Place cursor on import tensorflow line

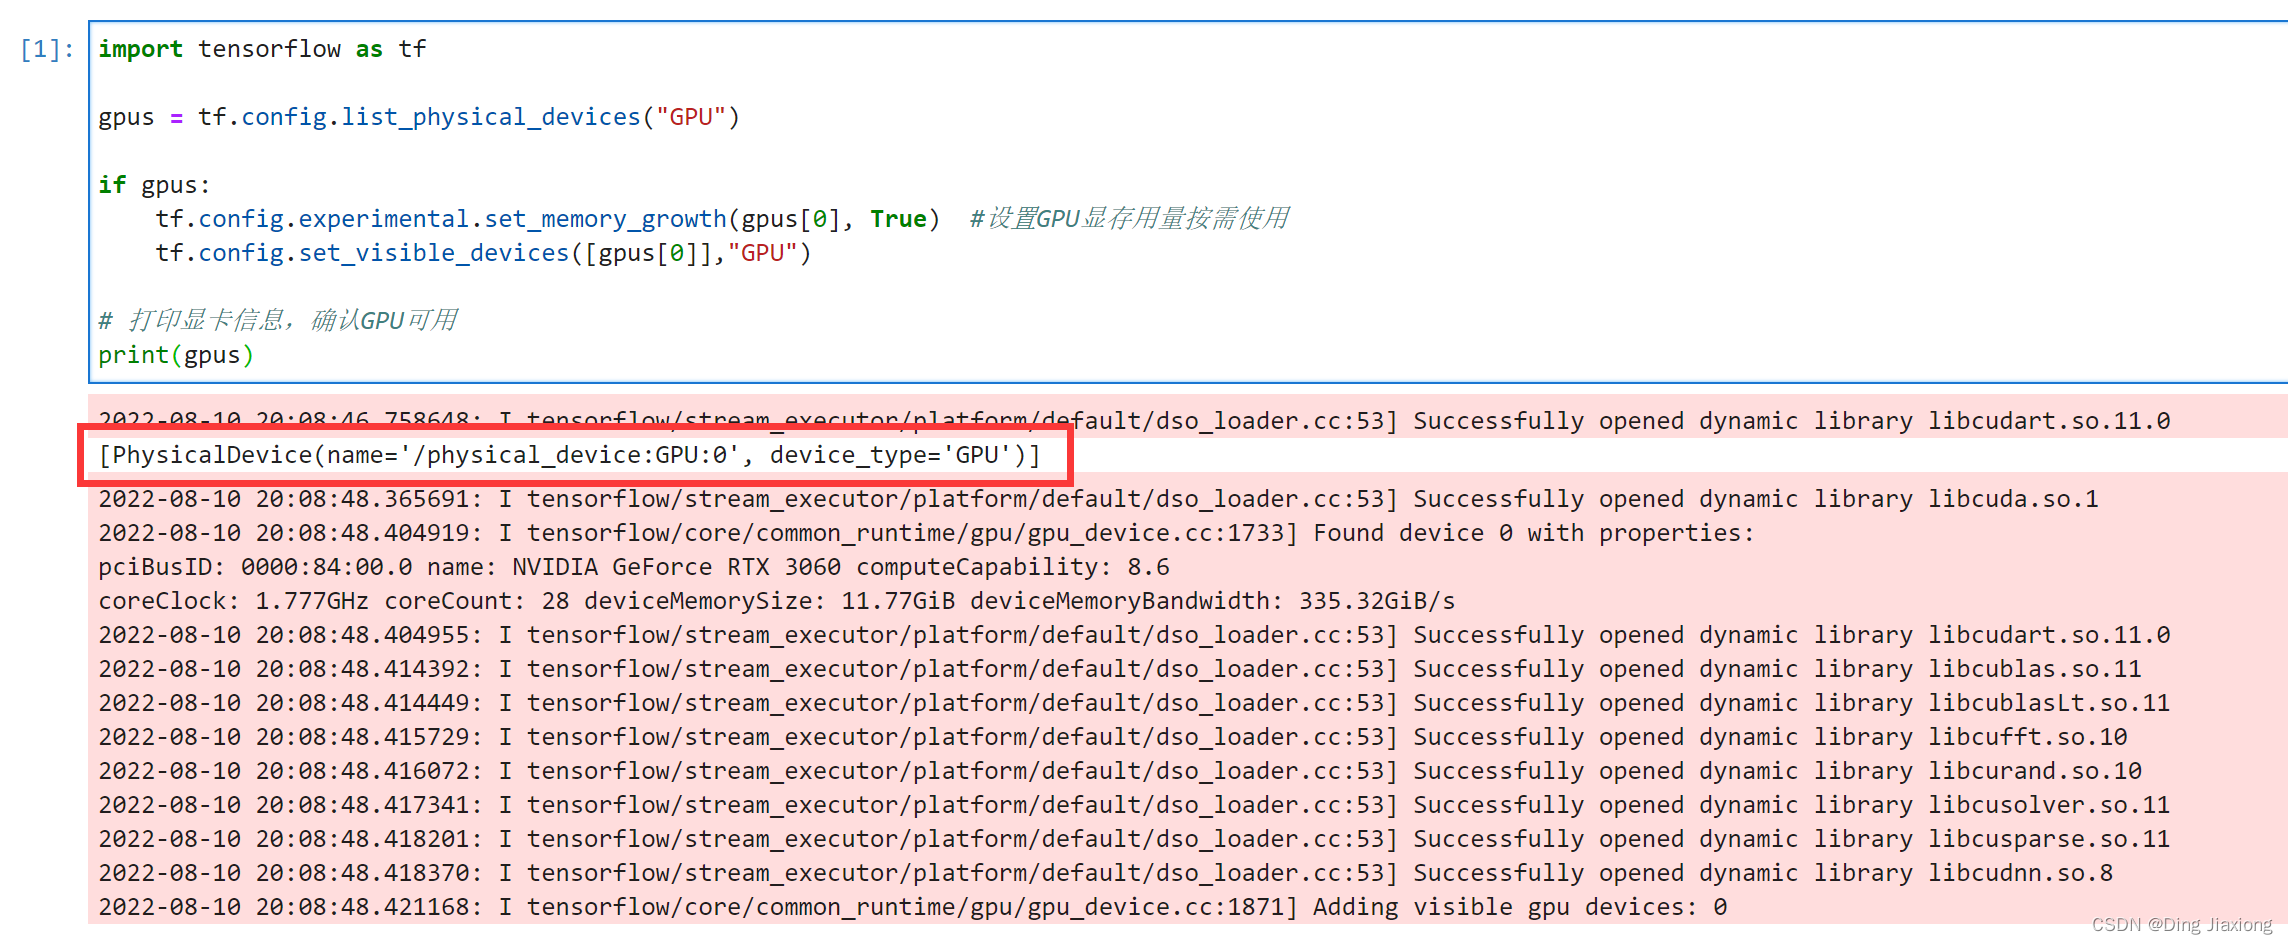point(262,49)
